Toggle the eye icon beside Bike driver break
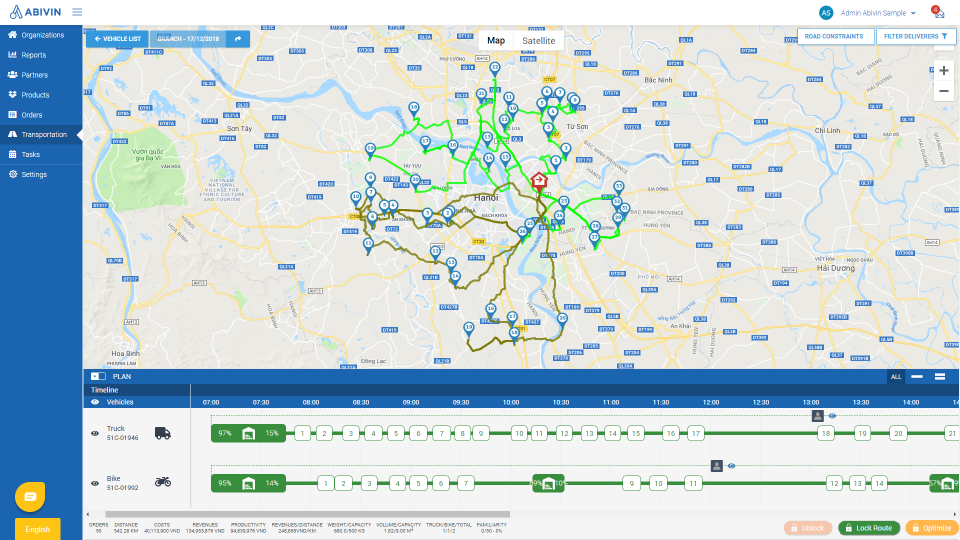The image size is (960, 540). [731, 466]
